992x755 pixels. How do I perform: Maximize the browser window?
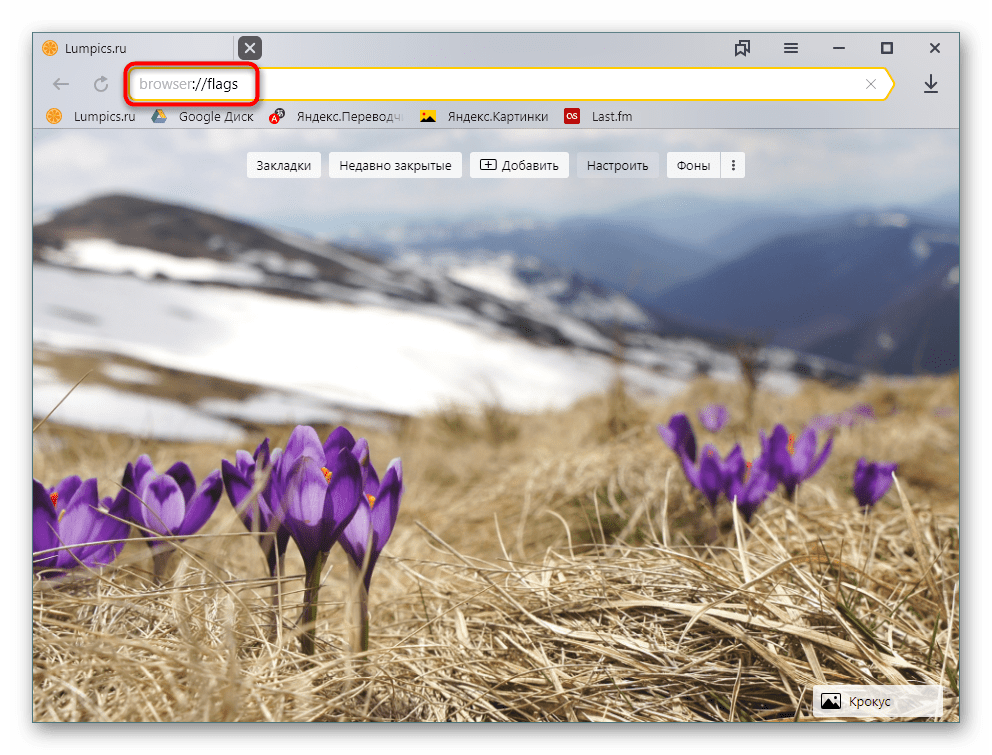(887, 48)
